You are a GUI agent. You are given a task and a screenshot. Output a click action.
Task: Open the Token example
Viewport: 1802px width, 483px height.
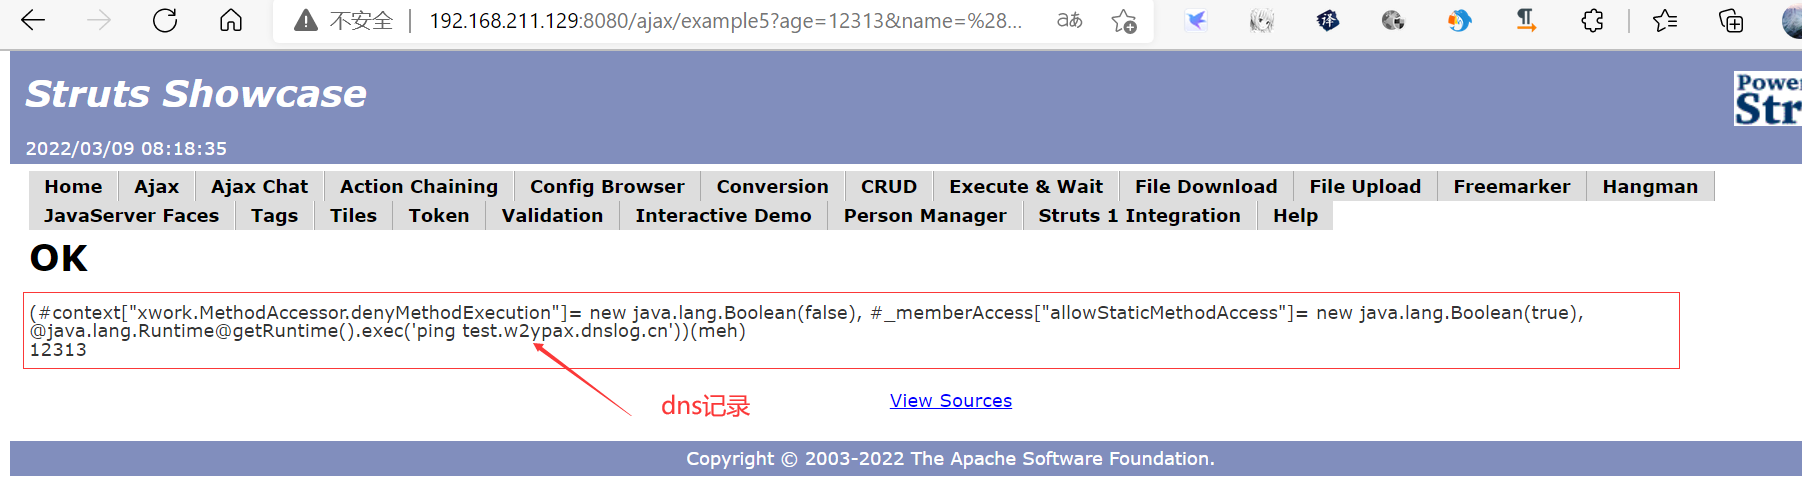[x=439, y=215]
